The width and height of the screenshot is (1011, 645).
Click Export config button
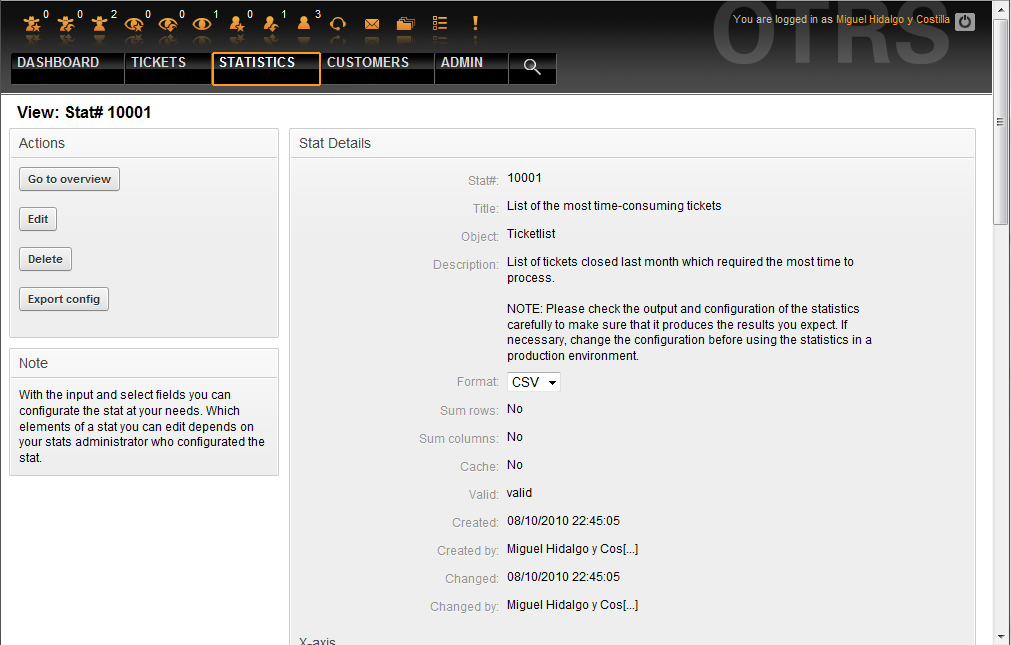coord(64,299)
